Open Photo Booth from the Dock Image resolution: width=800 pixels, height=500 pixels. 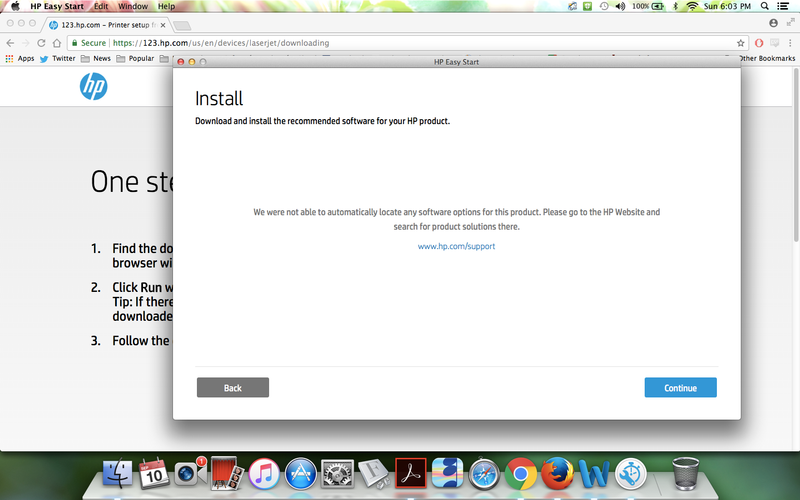(227, 473)
